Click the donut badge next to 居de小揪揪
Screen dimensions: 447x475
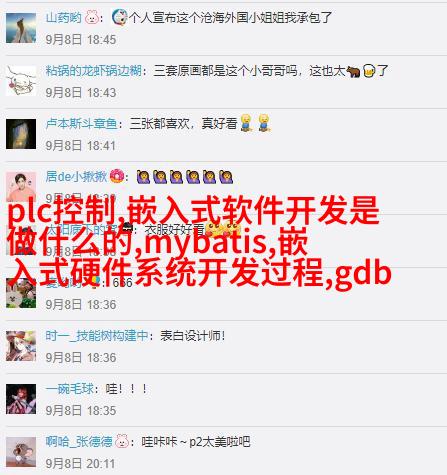coord(117,176)
